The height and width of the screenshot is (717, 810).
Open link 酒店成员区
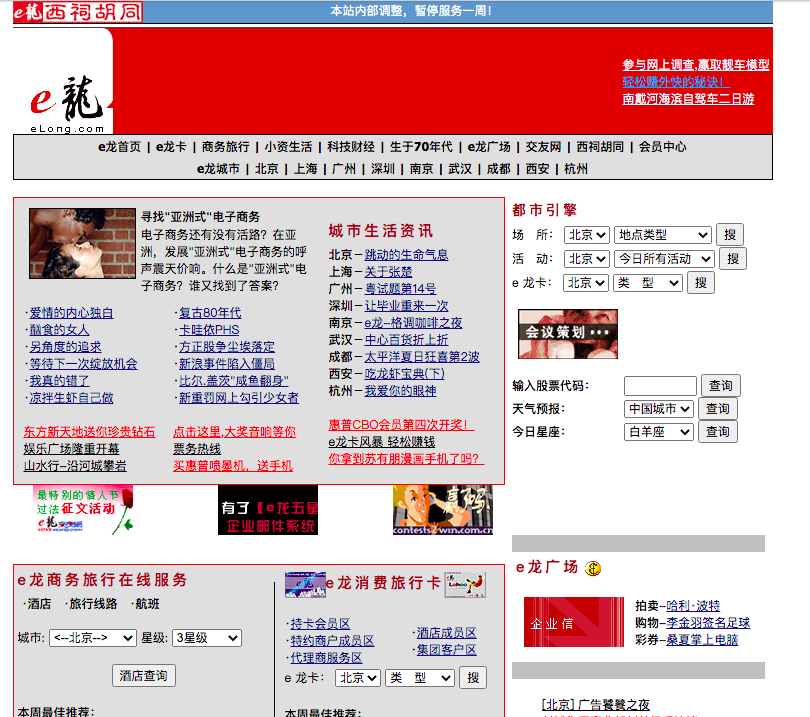pyautogui.click(x=447, y=633)
